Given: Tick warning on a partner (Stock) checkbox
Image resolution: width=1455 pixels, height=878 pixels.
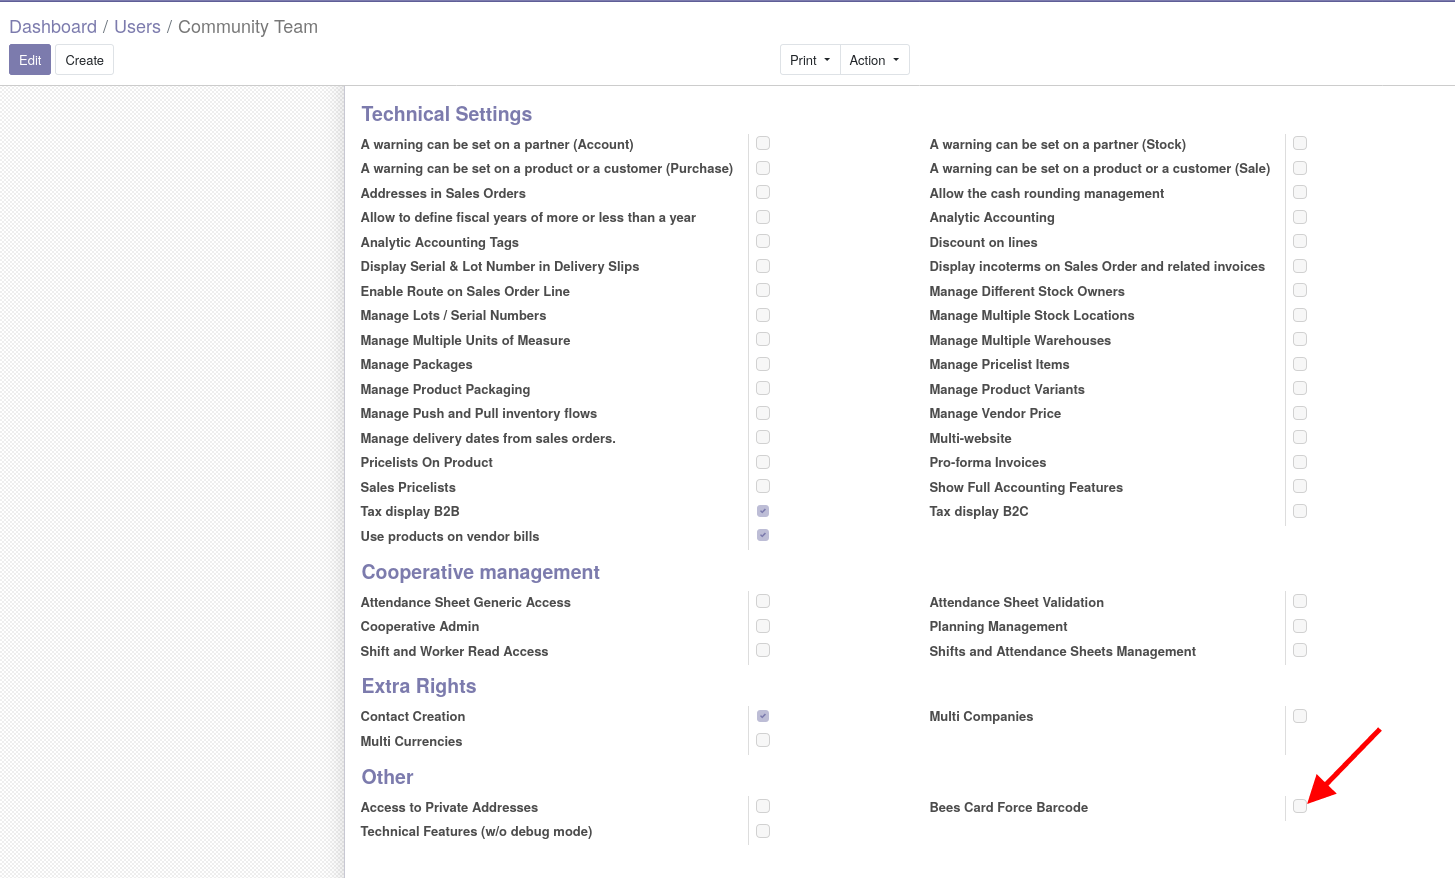Looking at the screenshot, I should 1300,143.
